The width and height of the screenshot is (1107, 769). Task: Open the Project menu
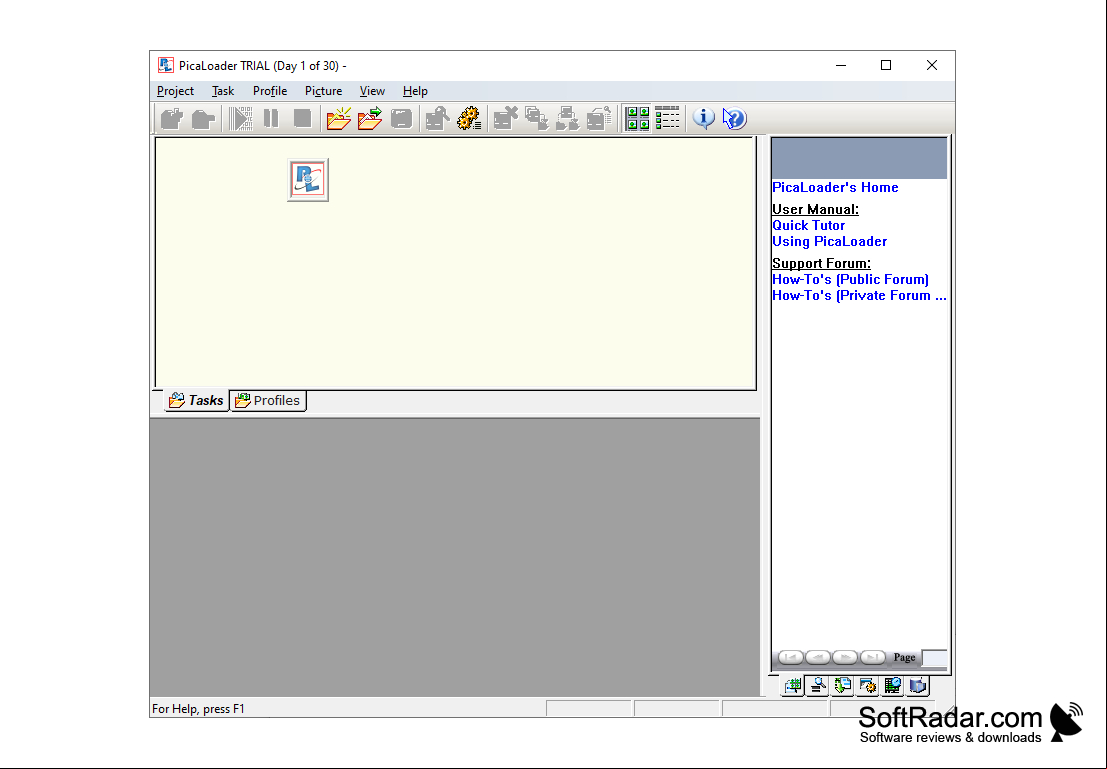175,91
